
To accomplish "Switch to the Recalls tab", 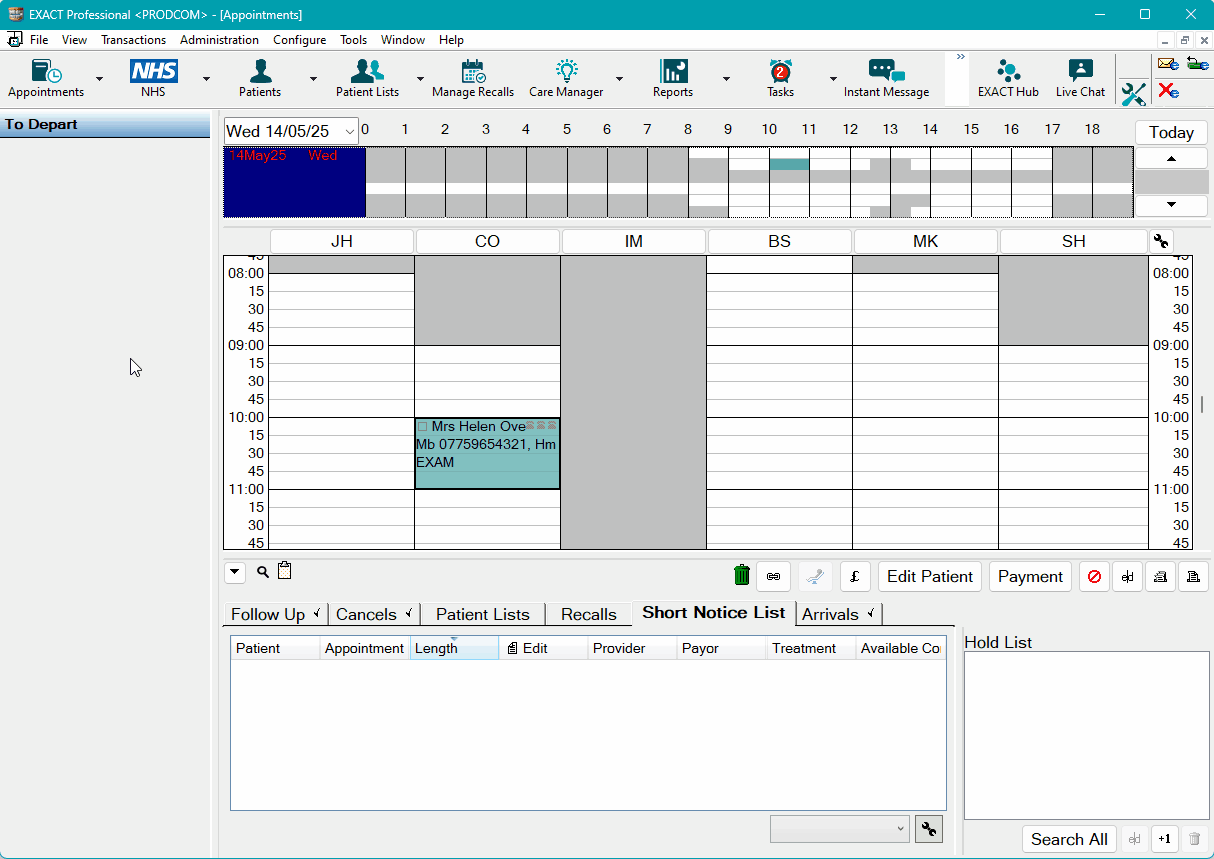I will point(589,614).
